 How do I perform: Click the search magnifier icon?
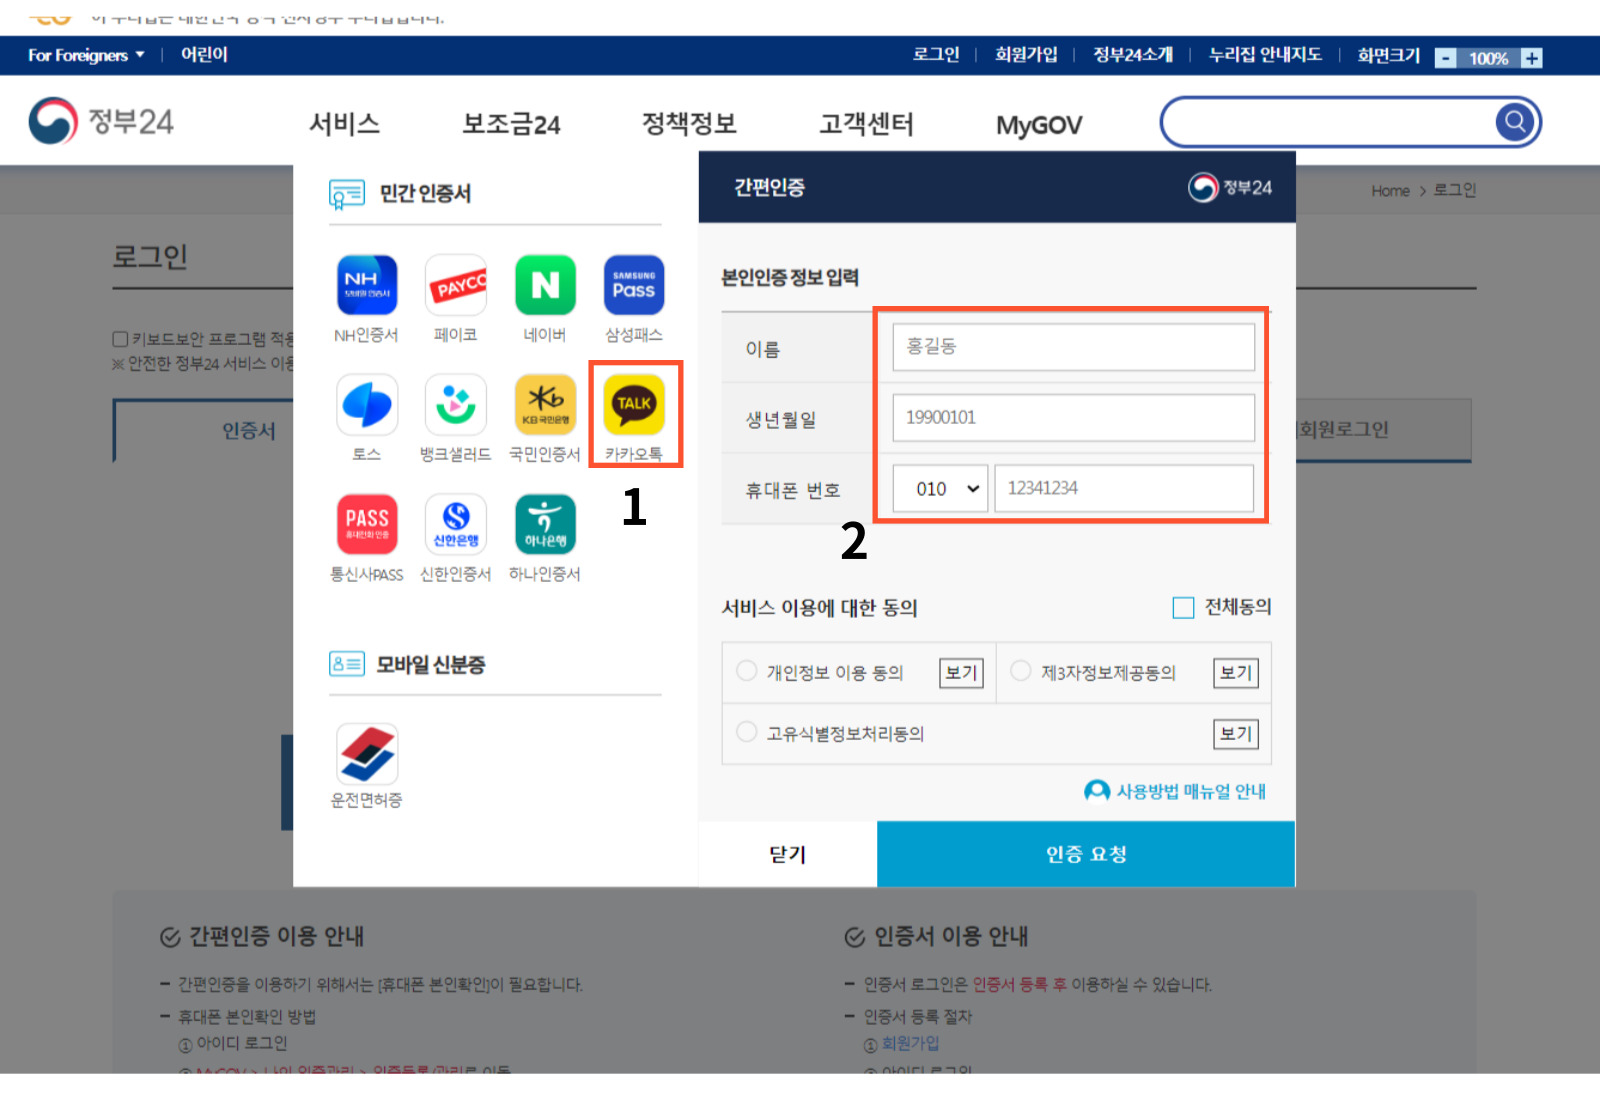point(1515,122)
